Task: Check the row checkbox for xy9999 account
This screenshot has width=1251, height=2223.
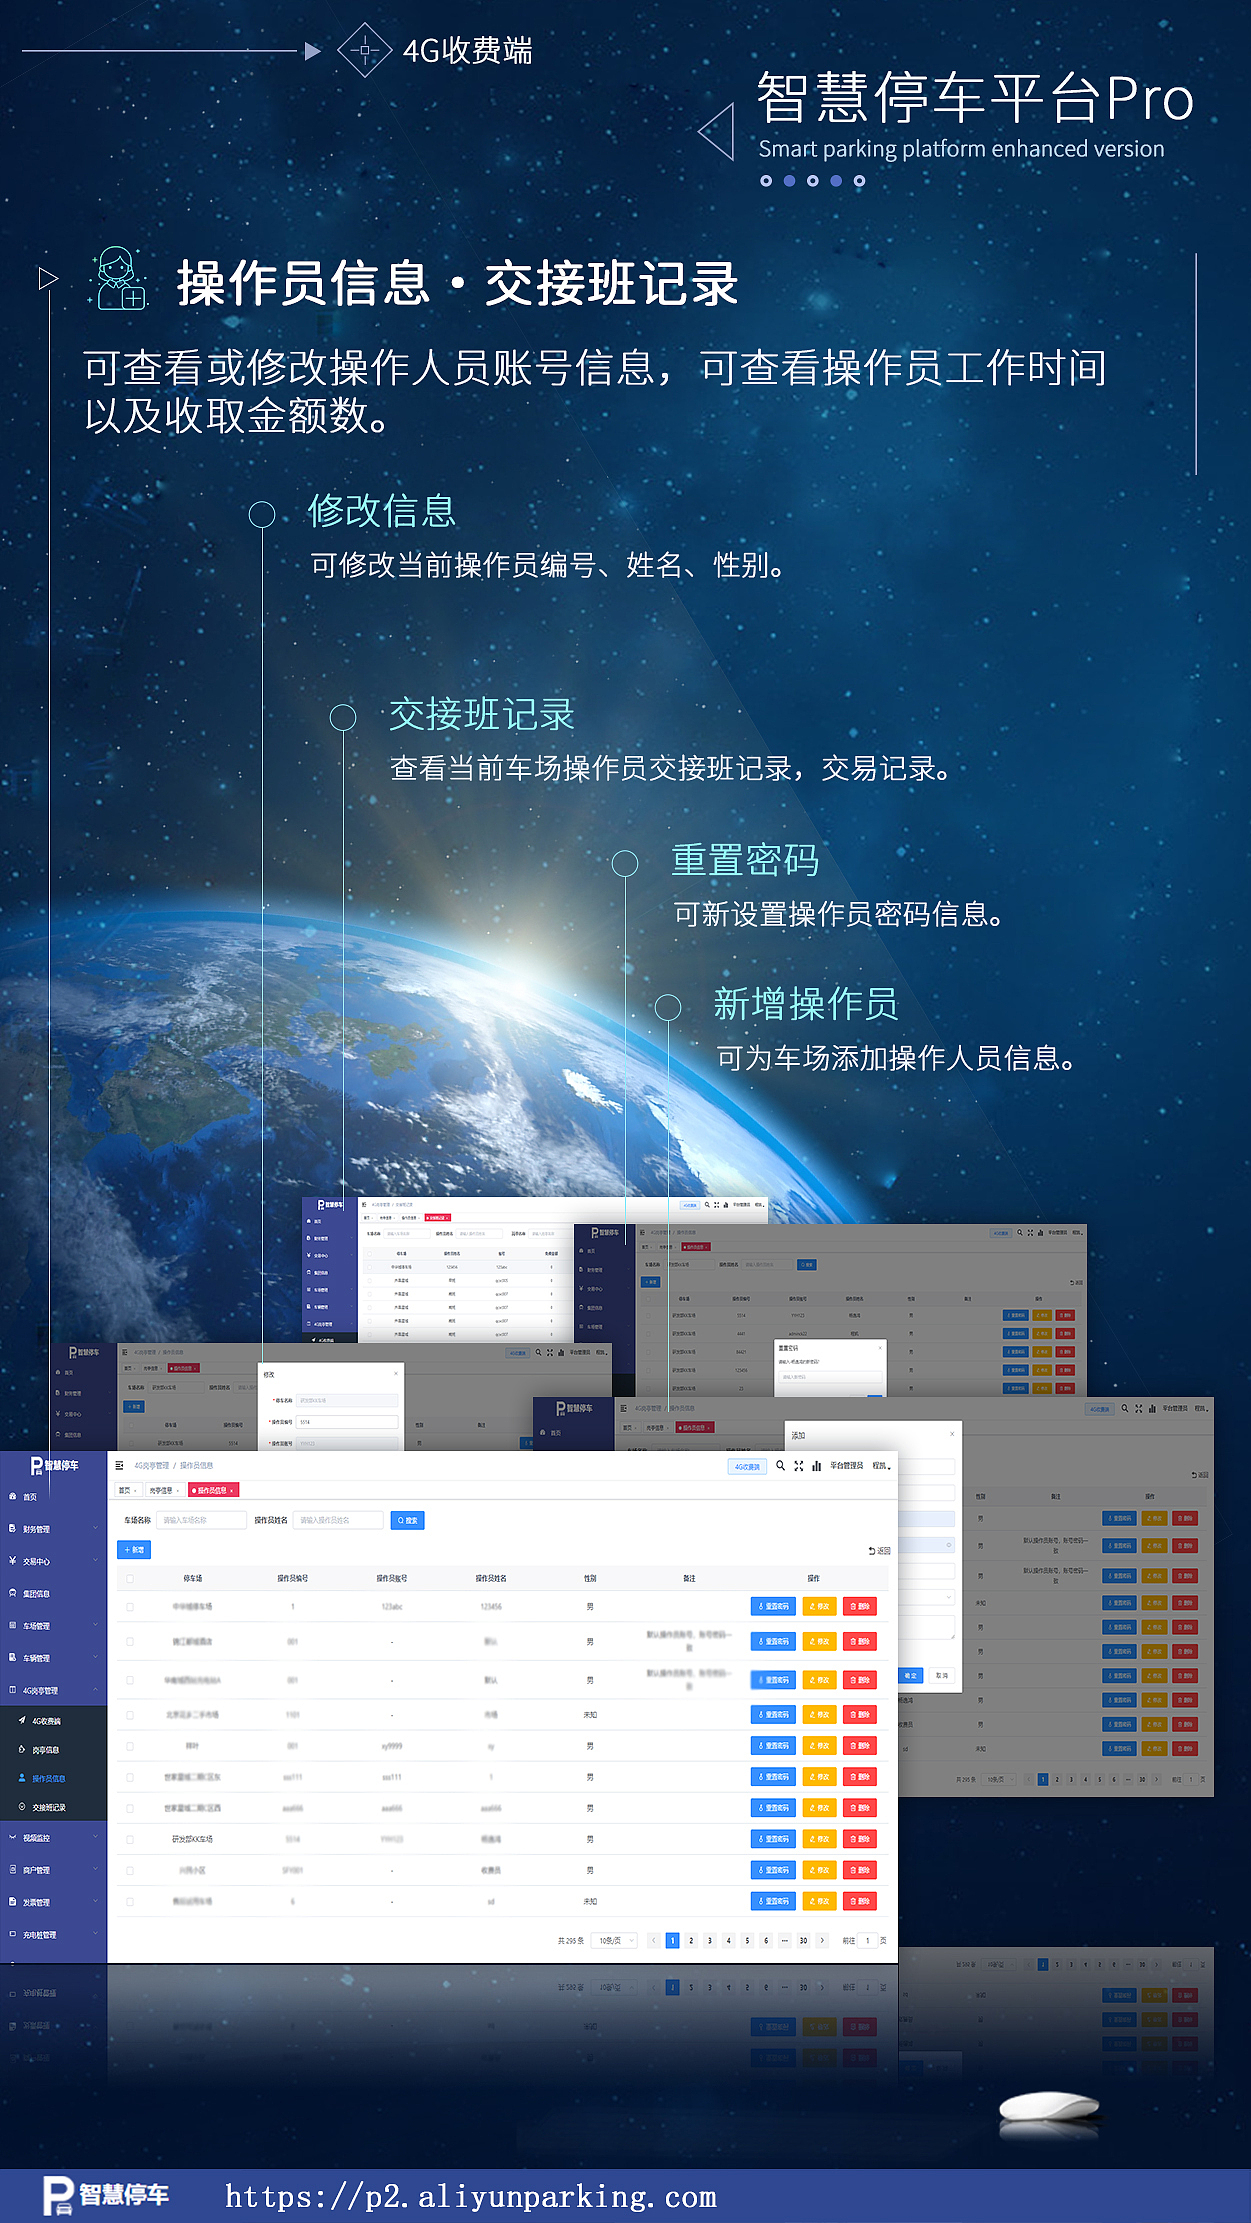Action: [130, 1745]
